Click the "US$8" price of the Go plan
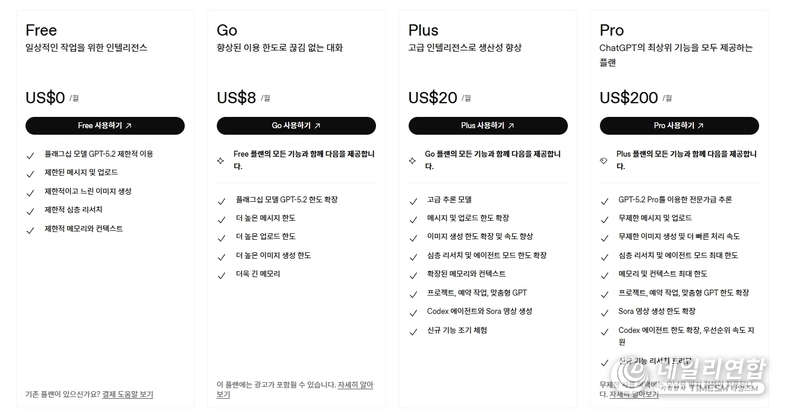The image size is (790, 416). 237,98
